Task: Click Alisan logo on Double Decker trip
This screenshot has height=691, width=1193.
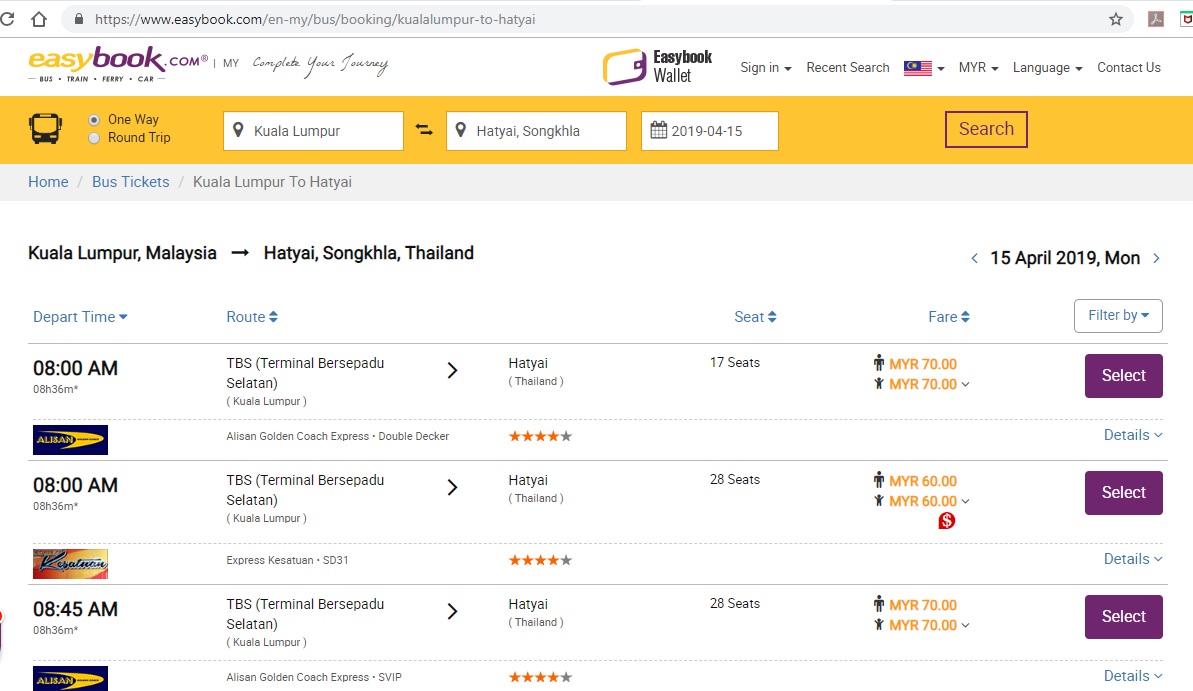Action: (x=70, y=440)
